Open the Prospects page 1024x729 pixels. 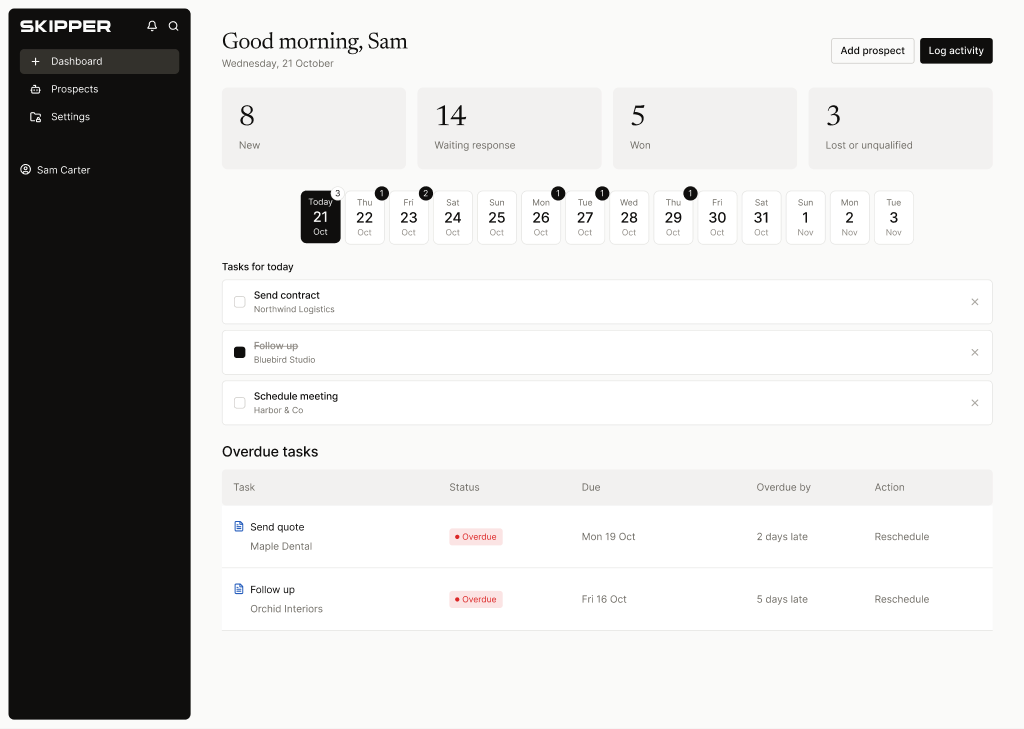(x=99, y=89)
